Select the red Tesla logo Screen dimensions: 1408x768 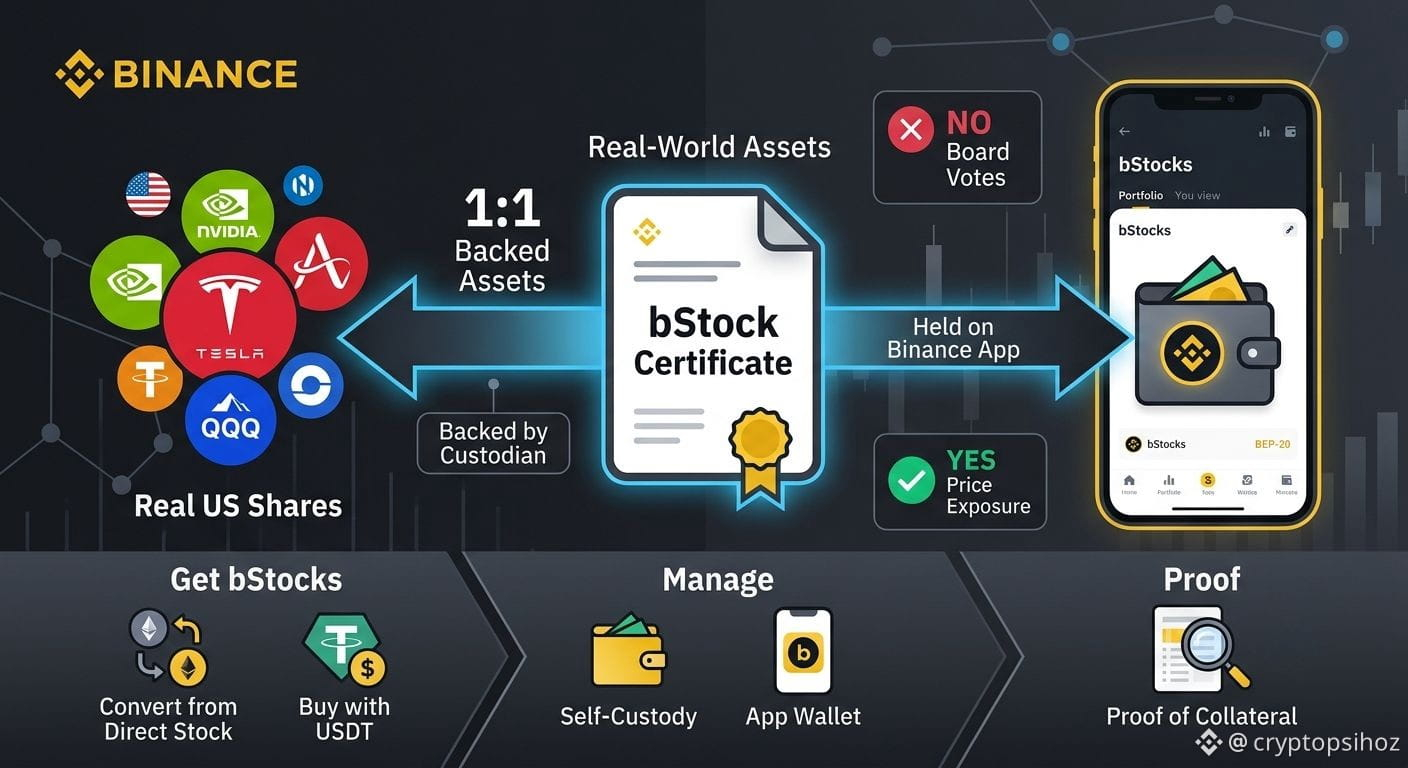230,314
